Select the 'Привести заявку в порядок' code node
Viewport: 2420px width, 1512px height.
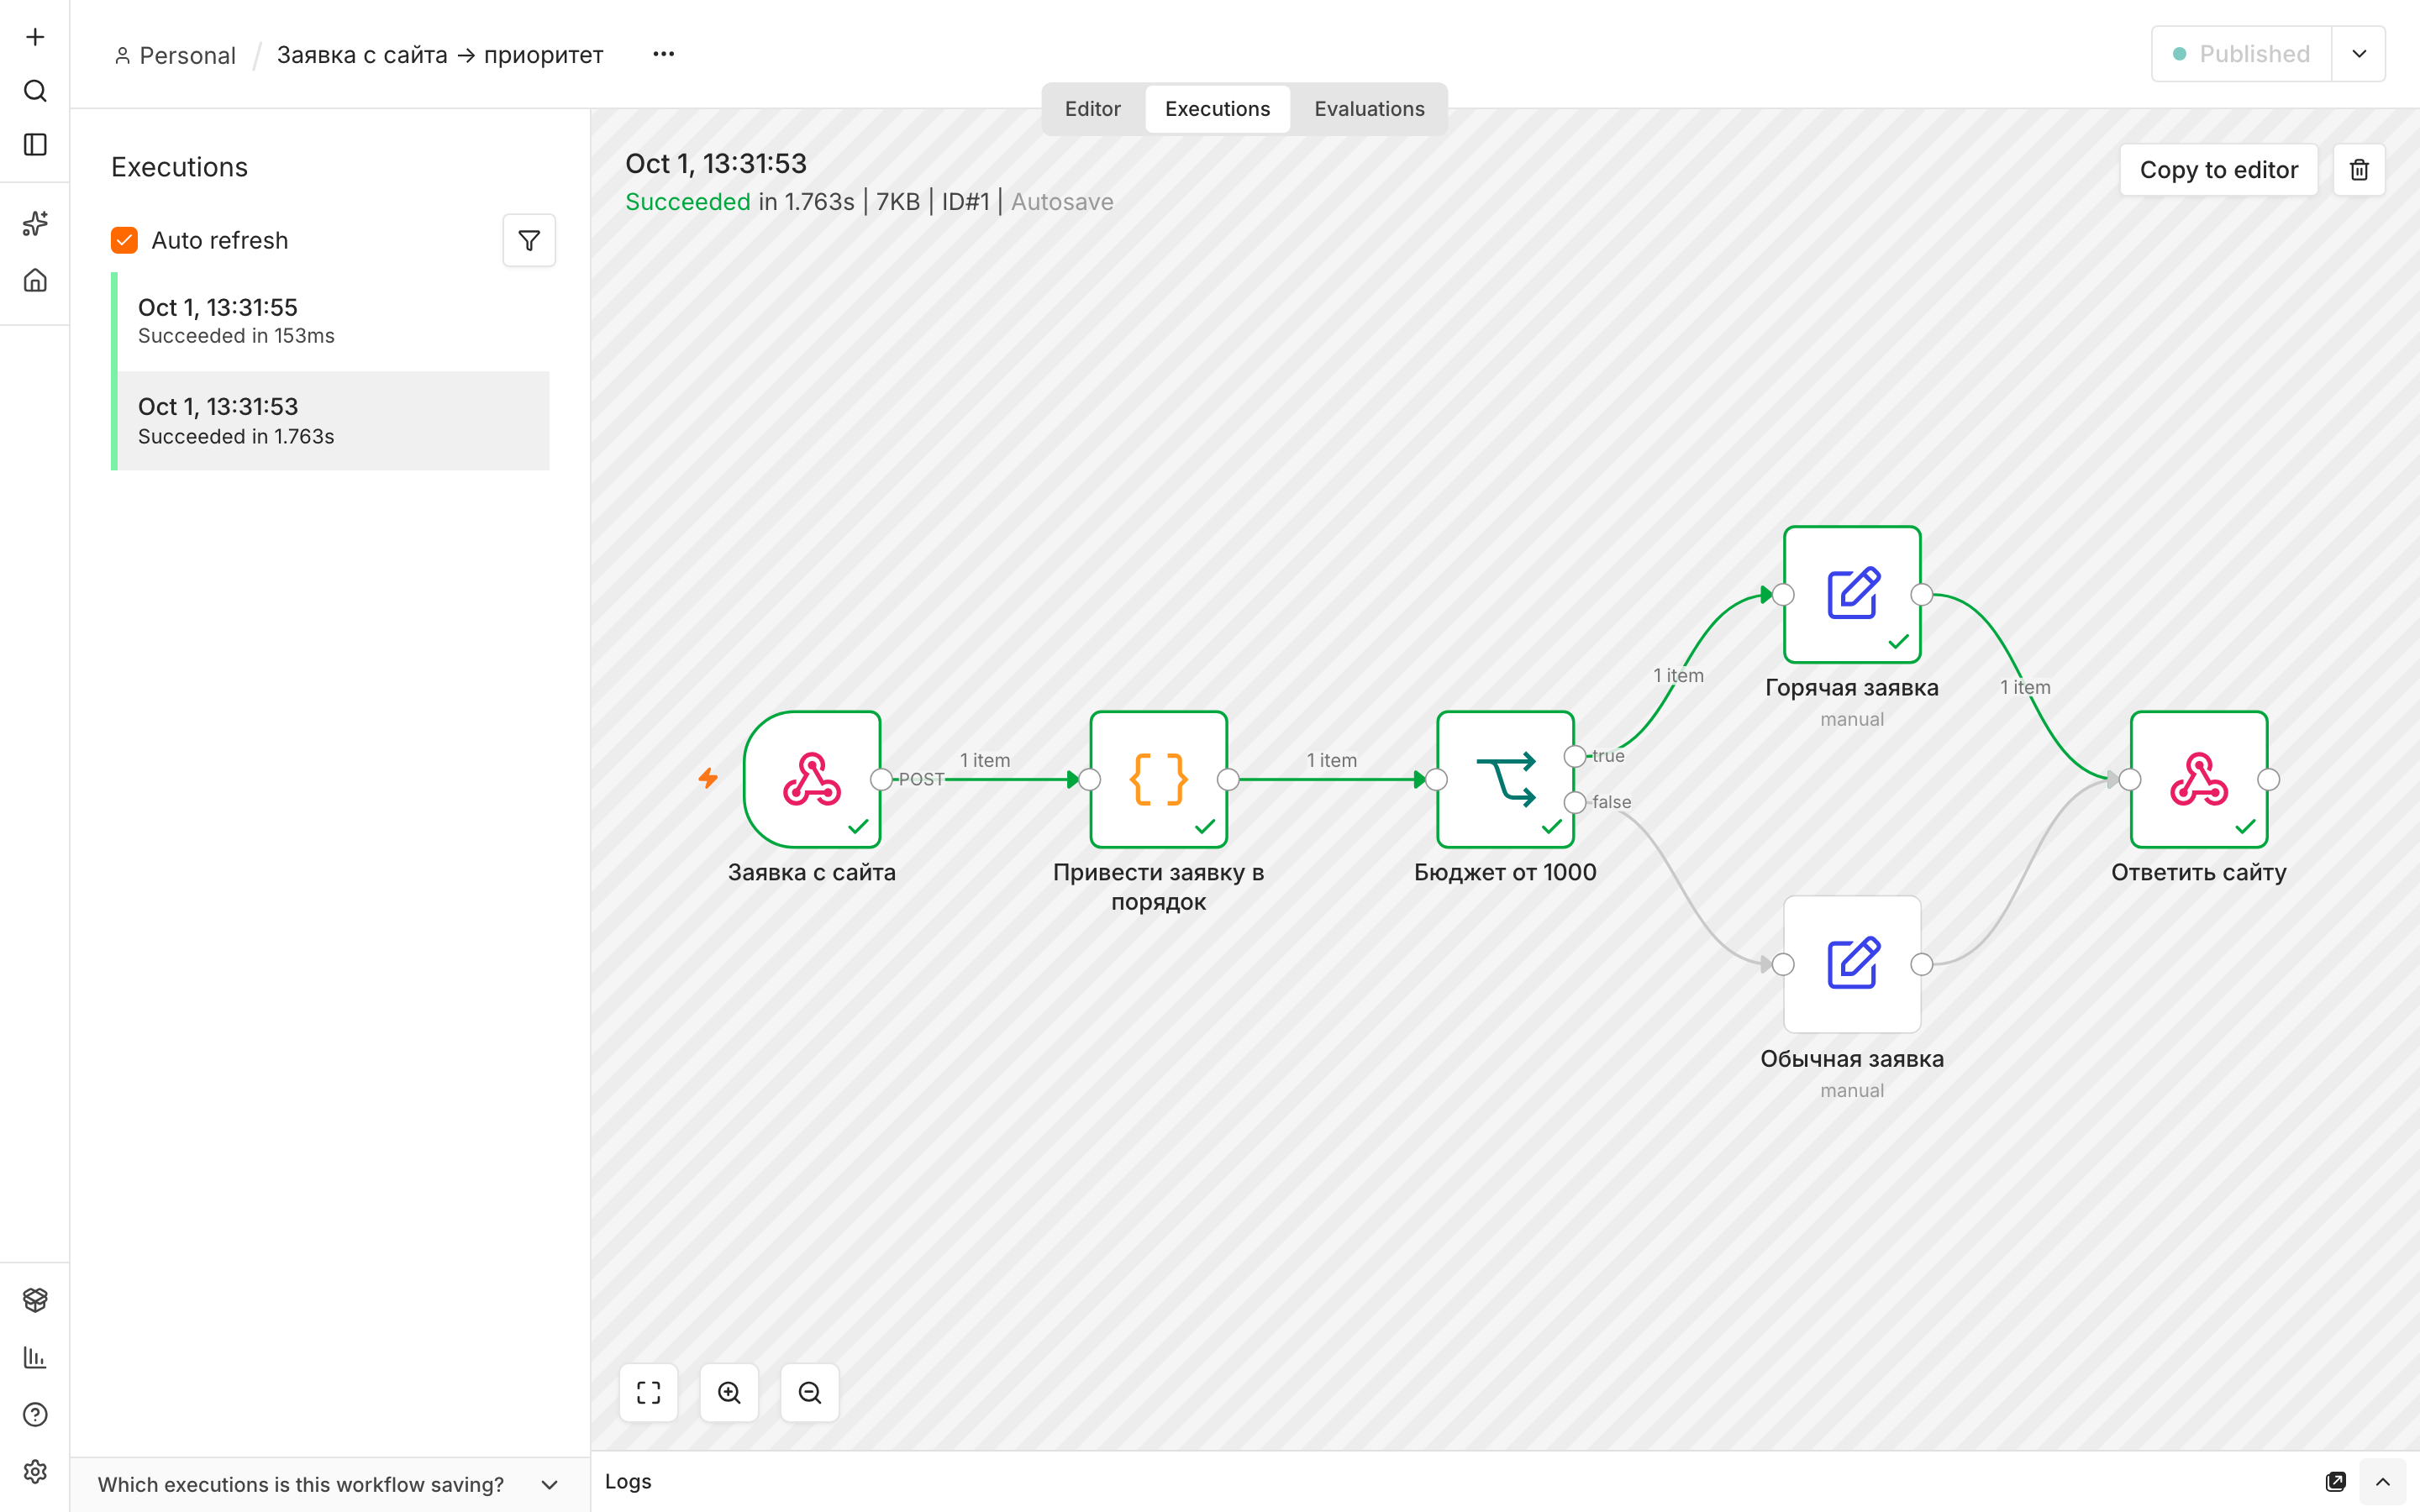tap(1159, 779)
